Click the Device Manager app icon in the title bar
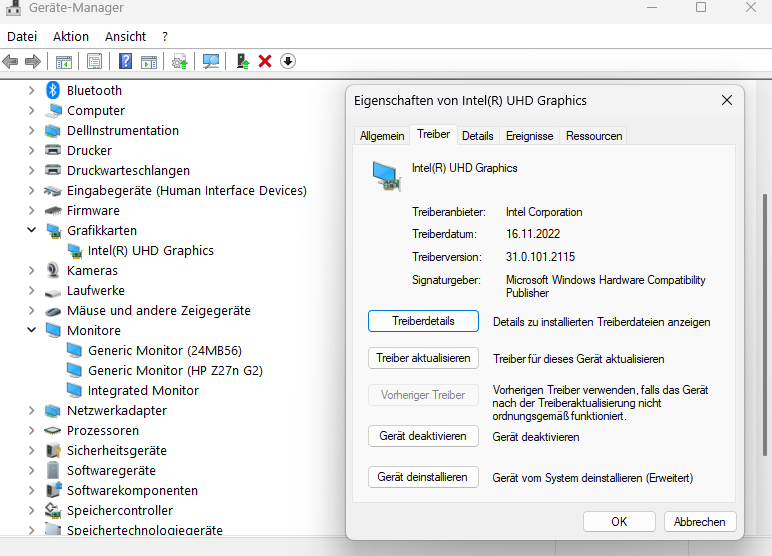Image resolution: width=772 pixels, height=556 pixels. pos(13,7)
